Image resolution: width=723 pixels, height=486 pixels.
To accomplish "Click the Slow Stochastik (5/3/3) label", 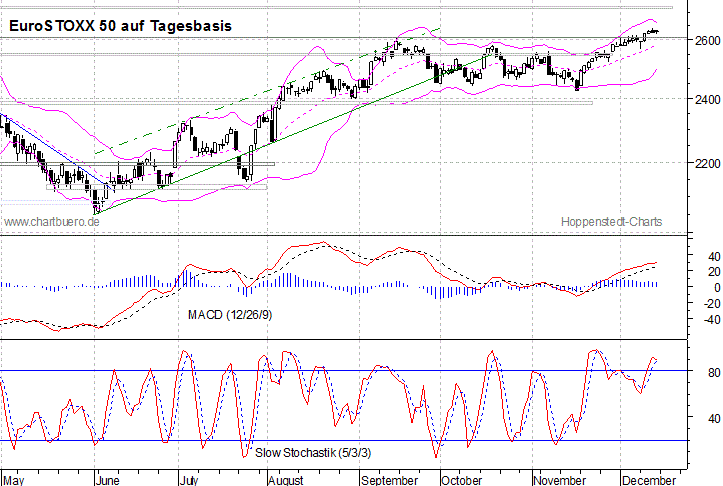I will pyautogui.click(x=313, y=452).
